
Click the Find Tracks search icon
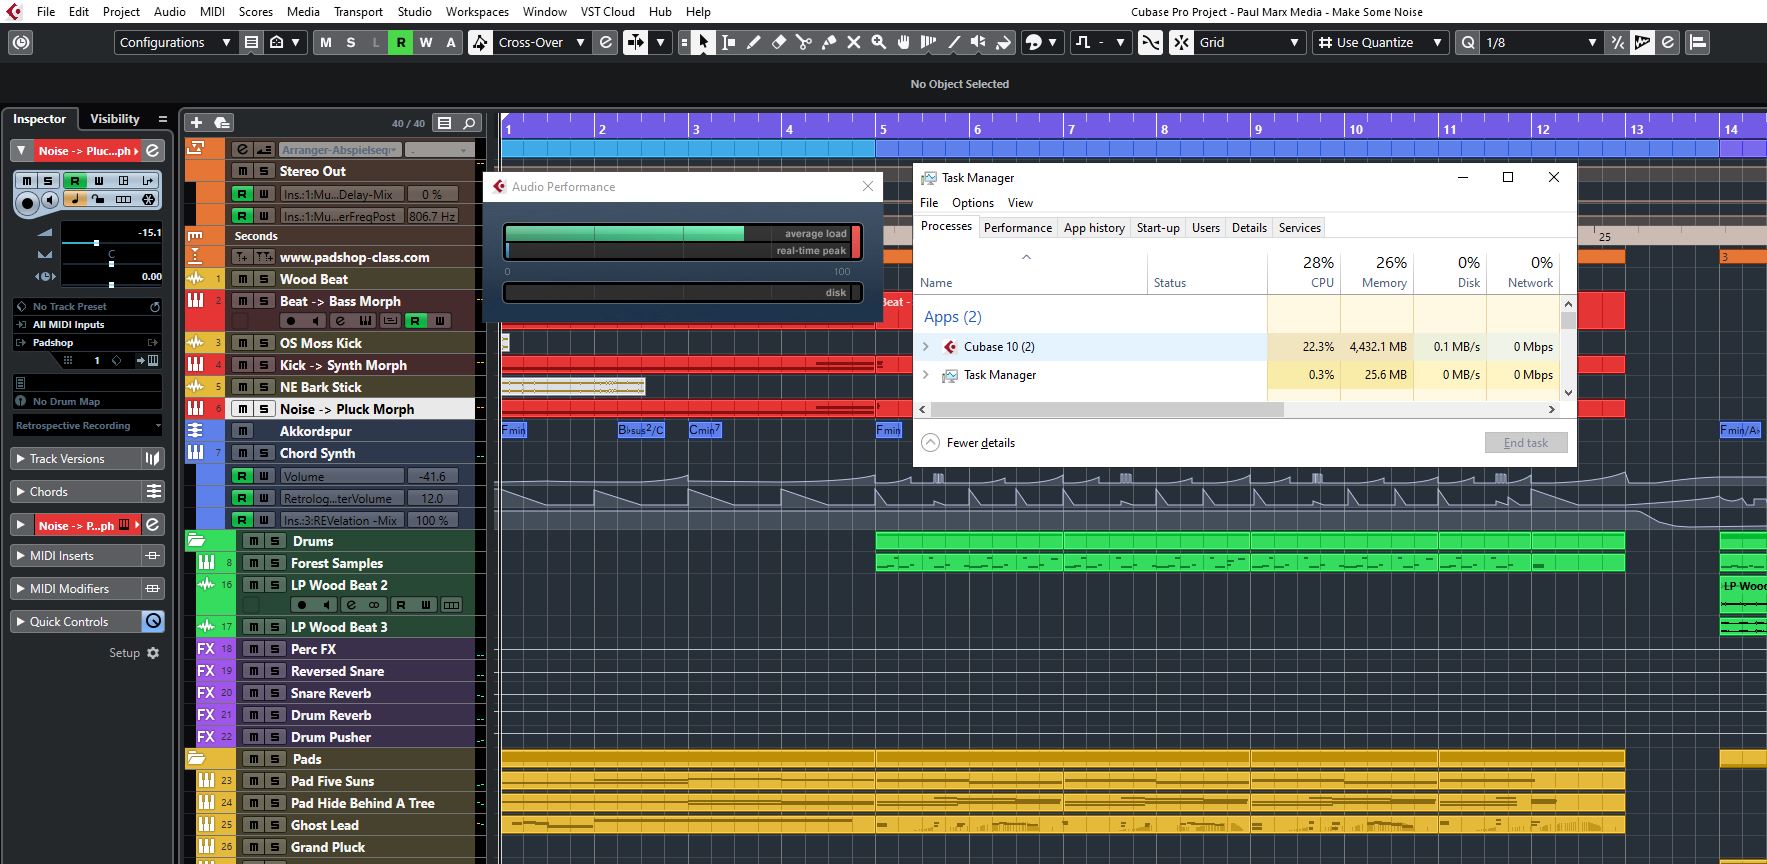coord(469,123)
